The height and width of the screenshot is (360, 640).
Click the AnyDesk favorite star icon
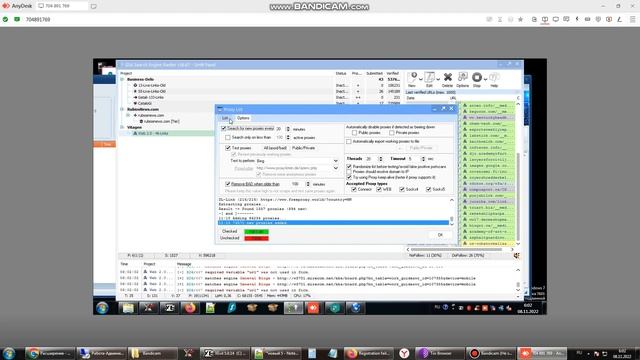coord(520,19)
